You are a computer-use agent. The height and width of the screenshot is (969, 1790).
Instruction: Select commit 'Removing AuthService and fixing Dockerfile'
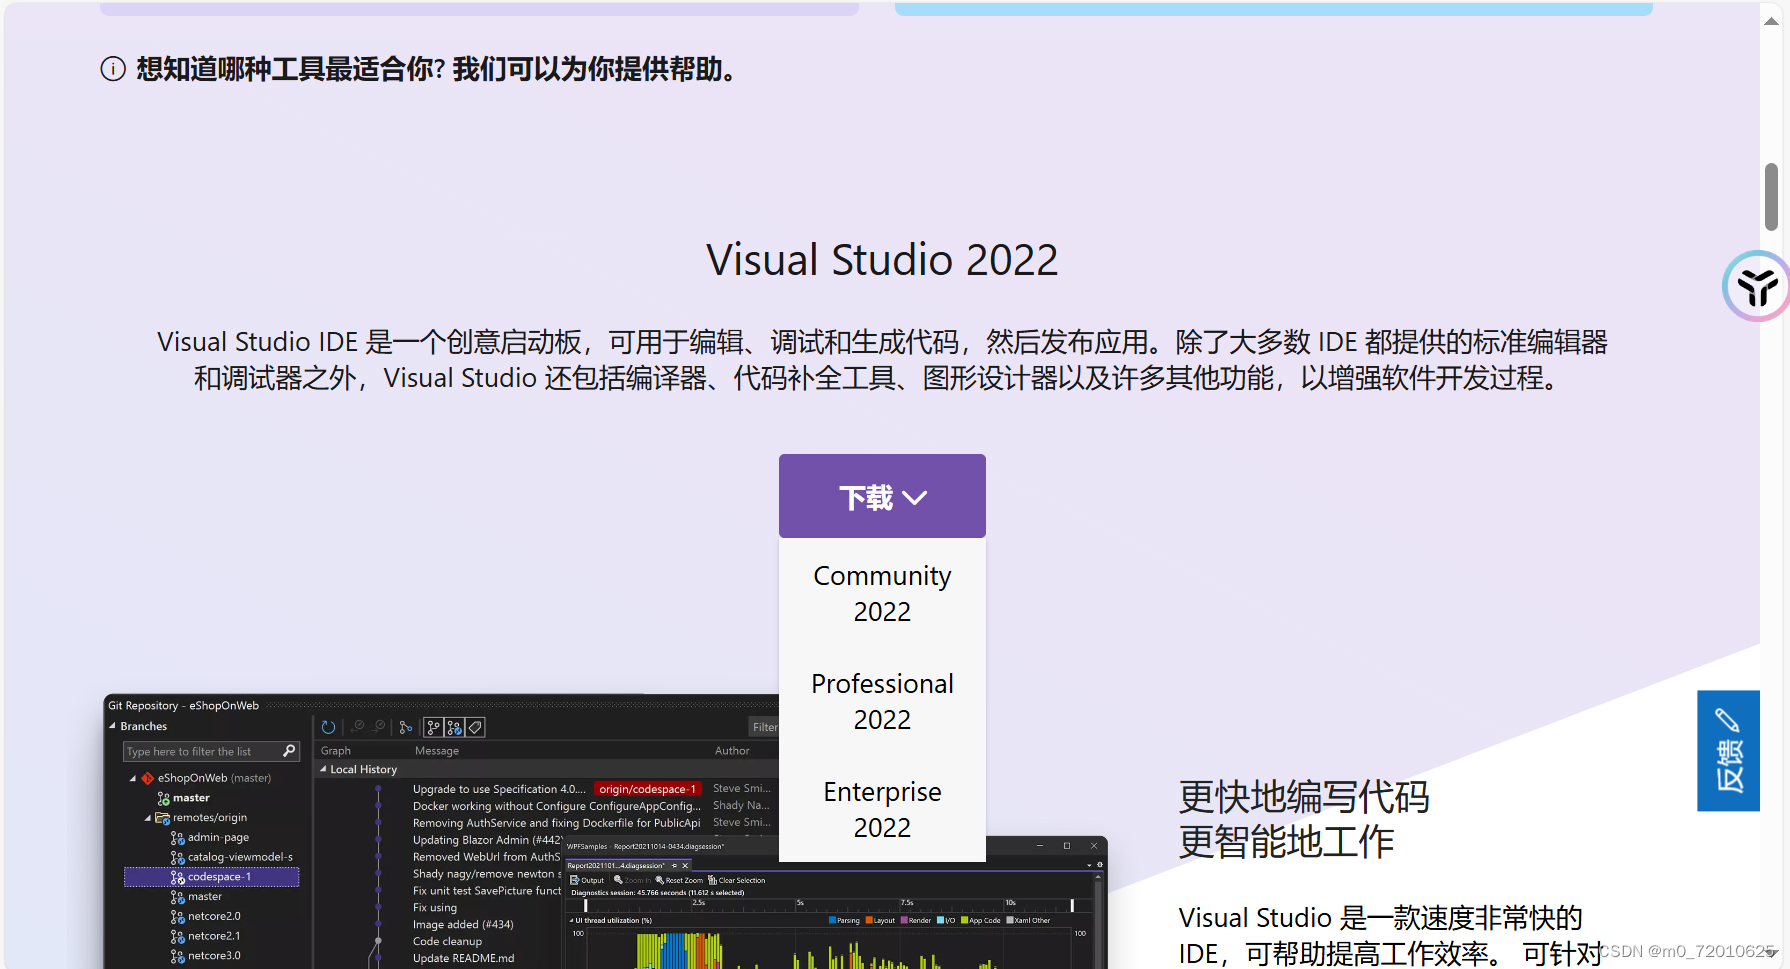[x=556, y=823]
